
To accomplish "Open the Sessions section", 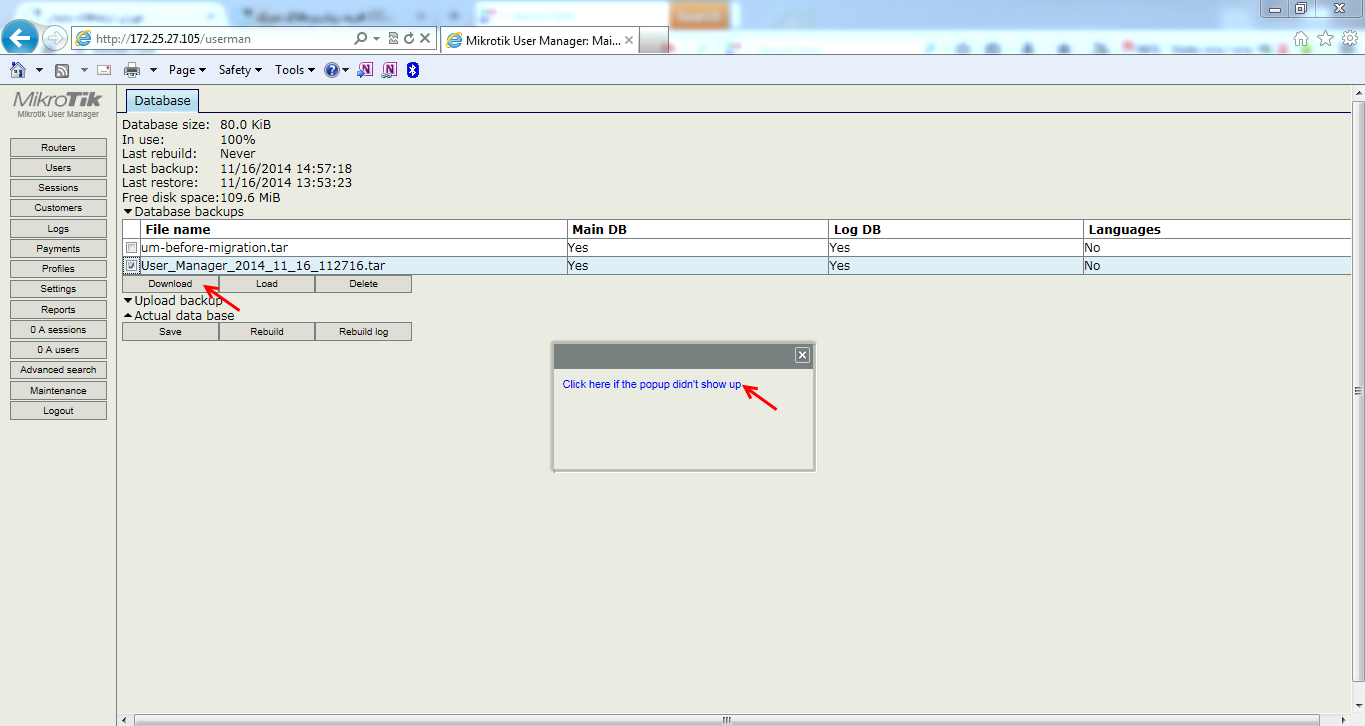I will pos(58,187).
